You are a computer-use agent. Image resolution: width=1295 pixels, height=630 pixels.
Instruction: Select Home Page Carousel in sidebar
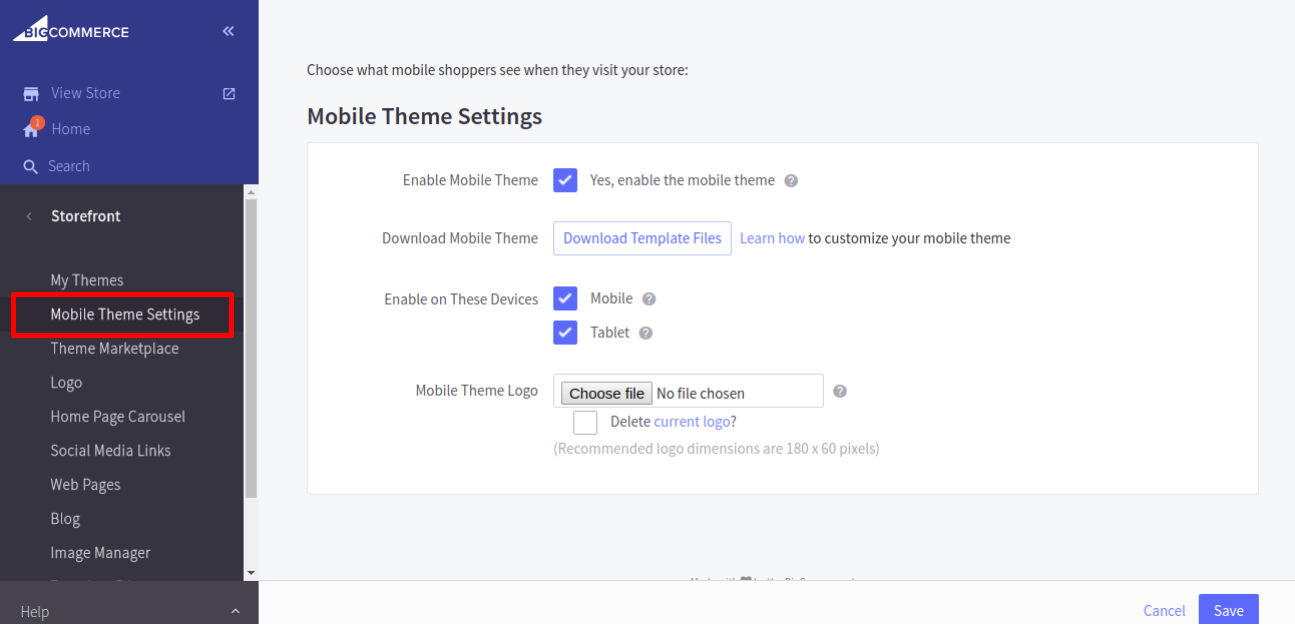tap(118, 417)
